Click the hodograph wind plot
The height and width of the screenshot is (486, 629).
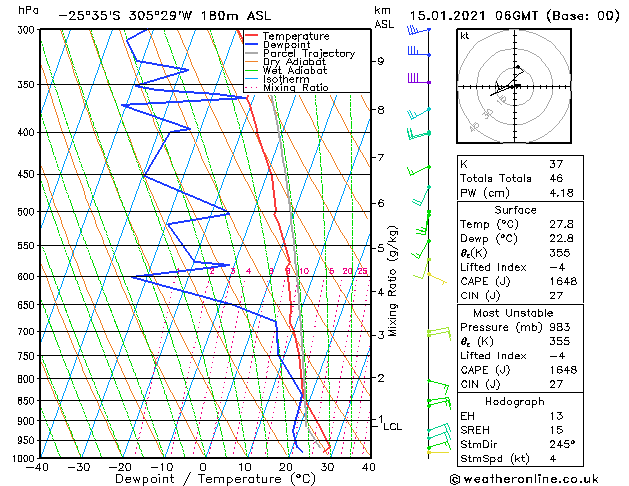point(514,86)
